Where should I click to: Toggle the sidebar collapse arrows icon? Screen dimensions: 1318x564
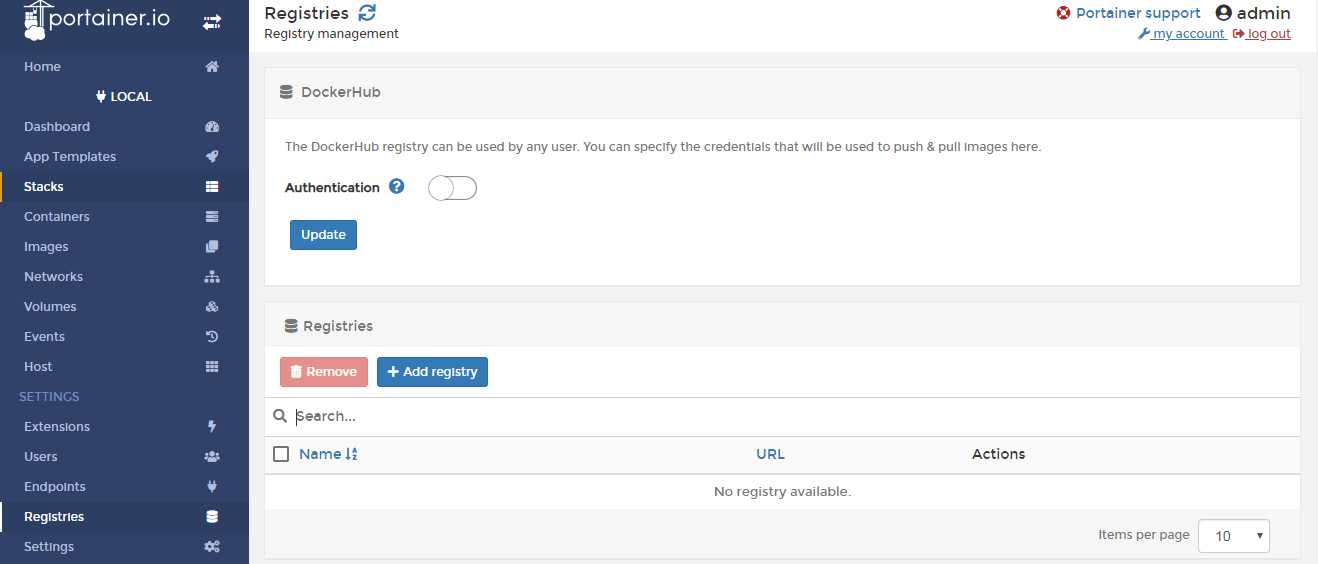point(212,22)
